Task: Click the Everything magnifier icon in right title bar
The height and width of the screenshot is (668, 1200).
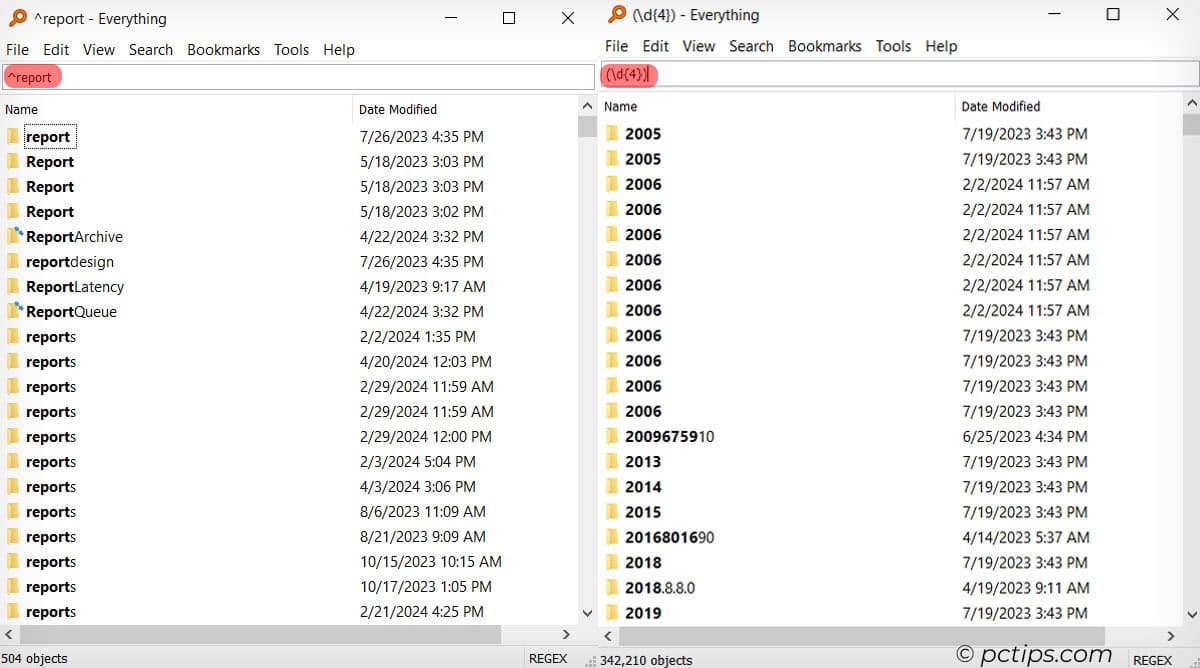Action: click(616, 15)
